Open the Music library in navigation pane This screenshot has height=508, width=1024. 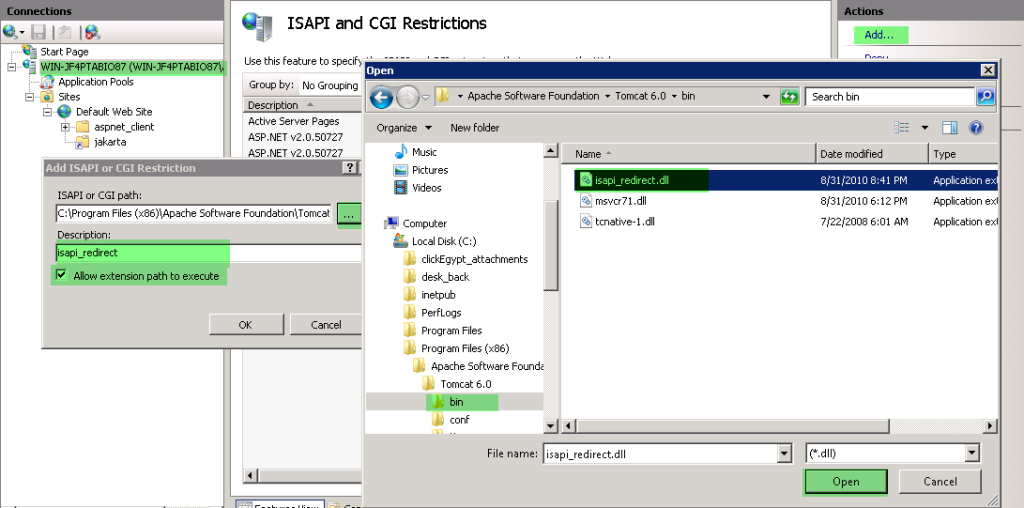(424, 152)
